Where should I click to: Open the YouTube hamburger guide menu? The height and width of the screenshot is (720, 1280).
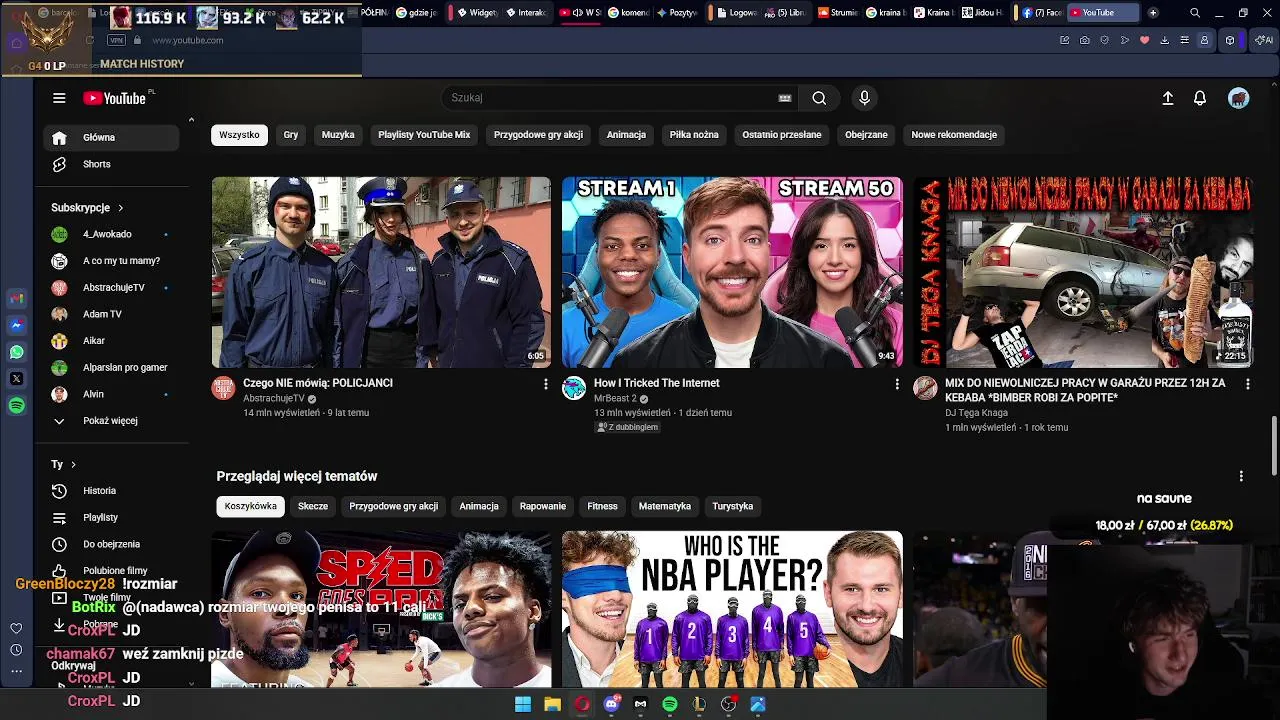pos(59,98)
